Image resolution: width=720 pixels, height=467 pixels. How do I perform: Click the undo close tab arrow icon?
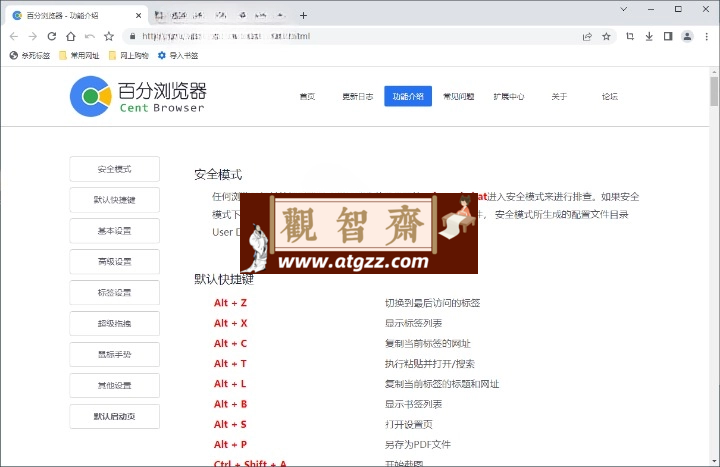click(x=90, y=36)
